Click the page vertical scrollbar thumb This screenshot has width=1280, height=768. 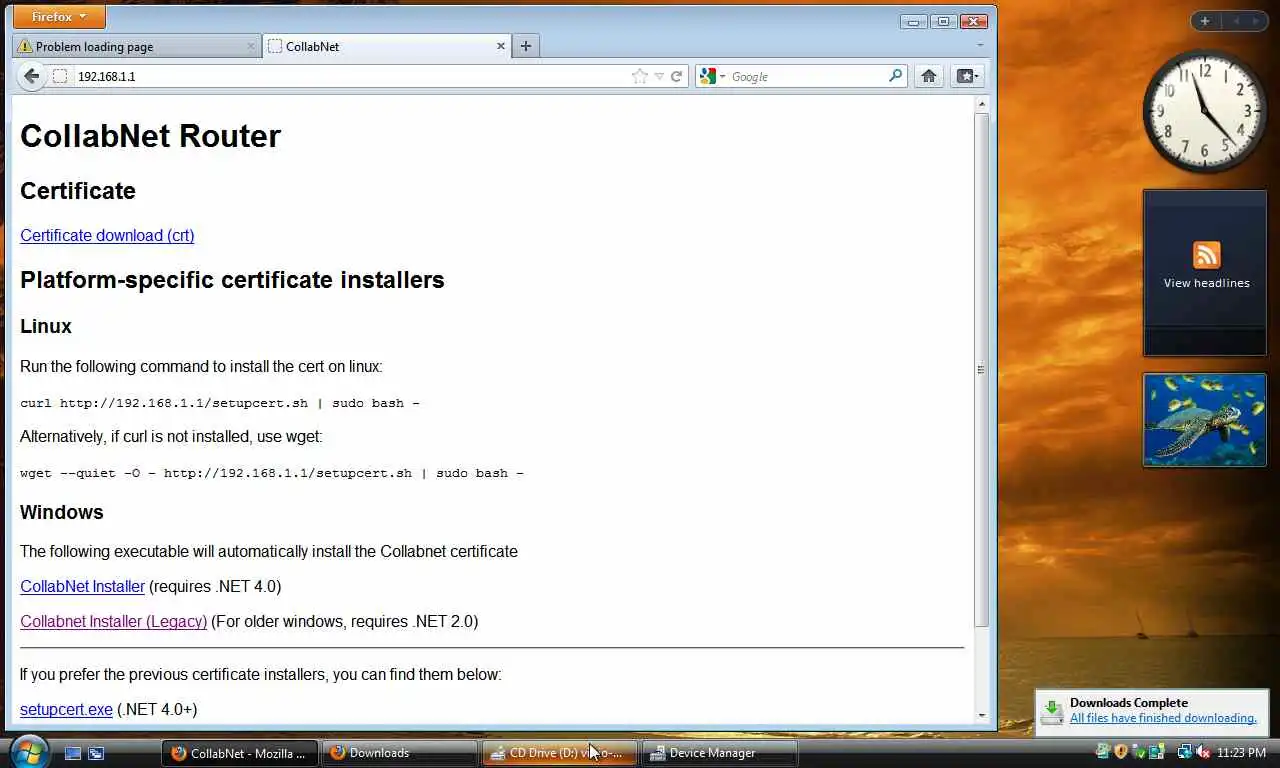coord(981,369)
